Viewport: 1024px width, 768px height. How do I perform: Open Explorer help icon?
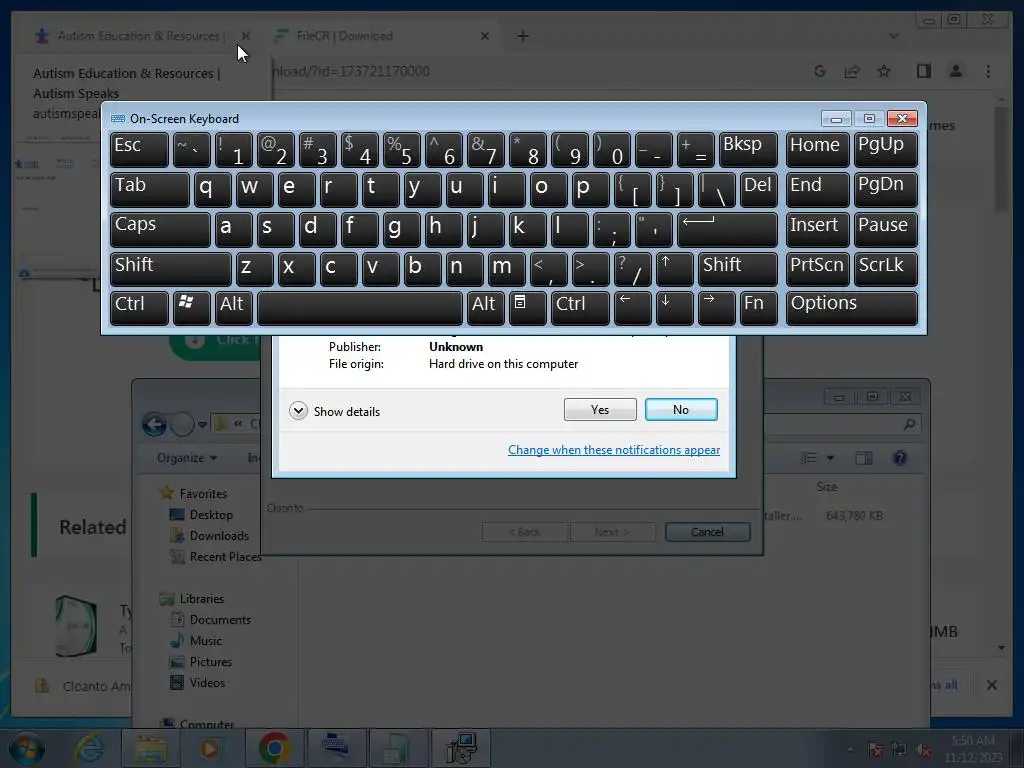[x=900, y=458]
